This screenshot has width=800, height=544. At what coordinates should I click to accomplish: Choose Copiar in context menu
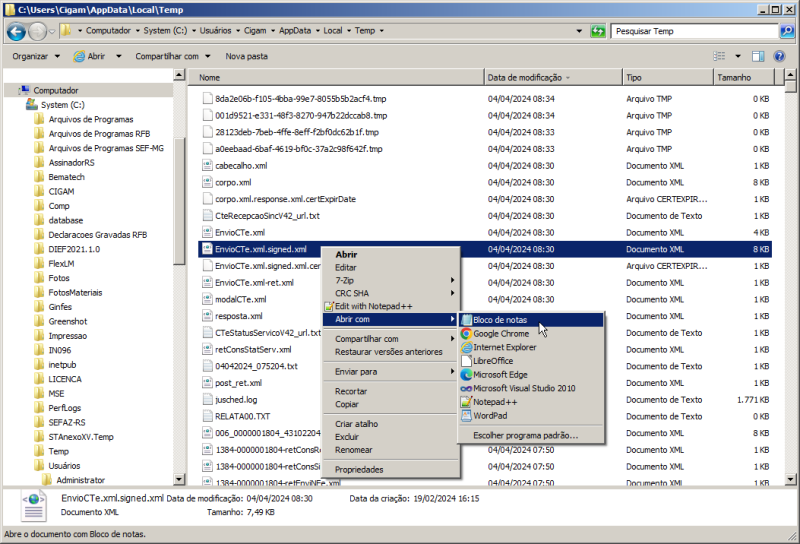390,404
